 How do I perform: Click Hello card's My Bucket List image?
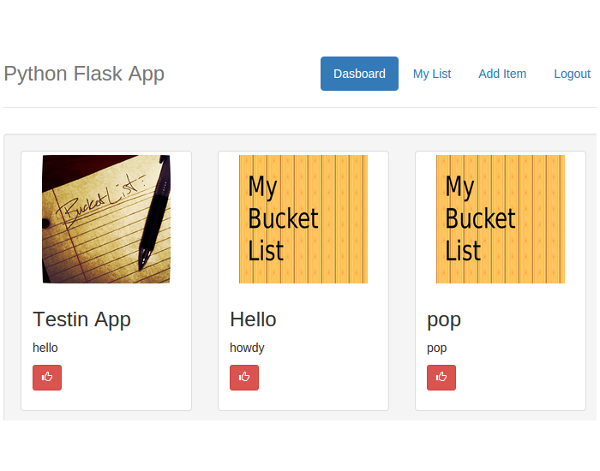pyautogui.click(x=303, y=219)
